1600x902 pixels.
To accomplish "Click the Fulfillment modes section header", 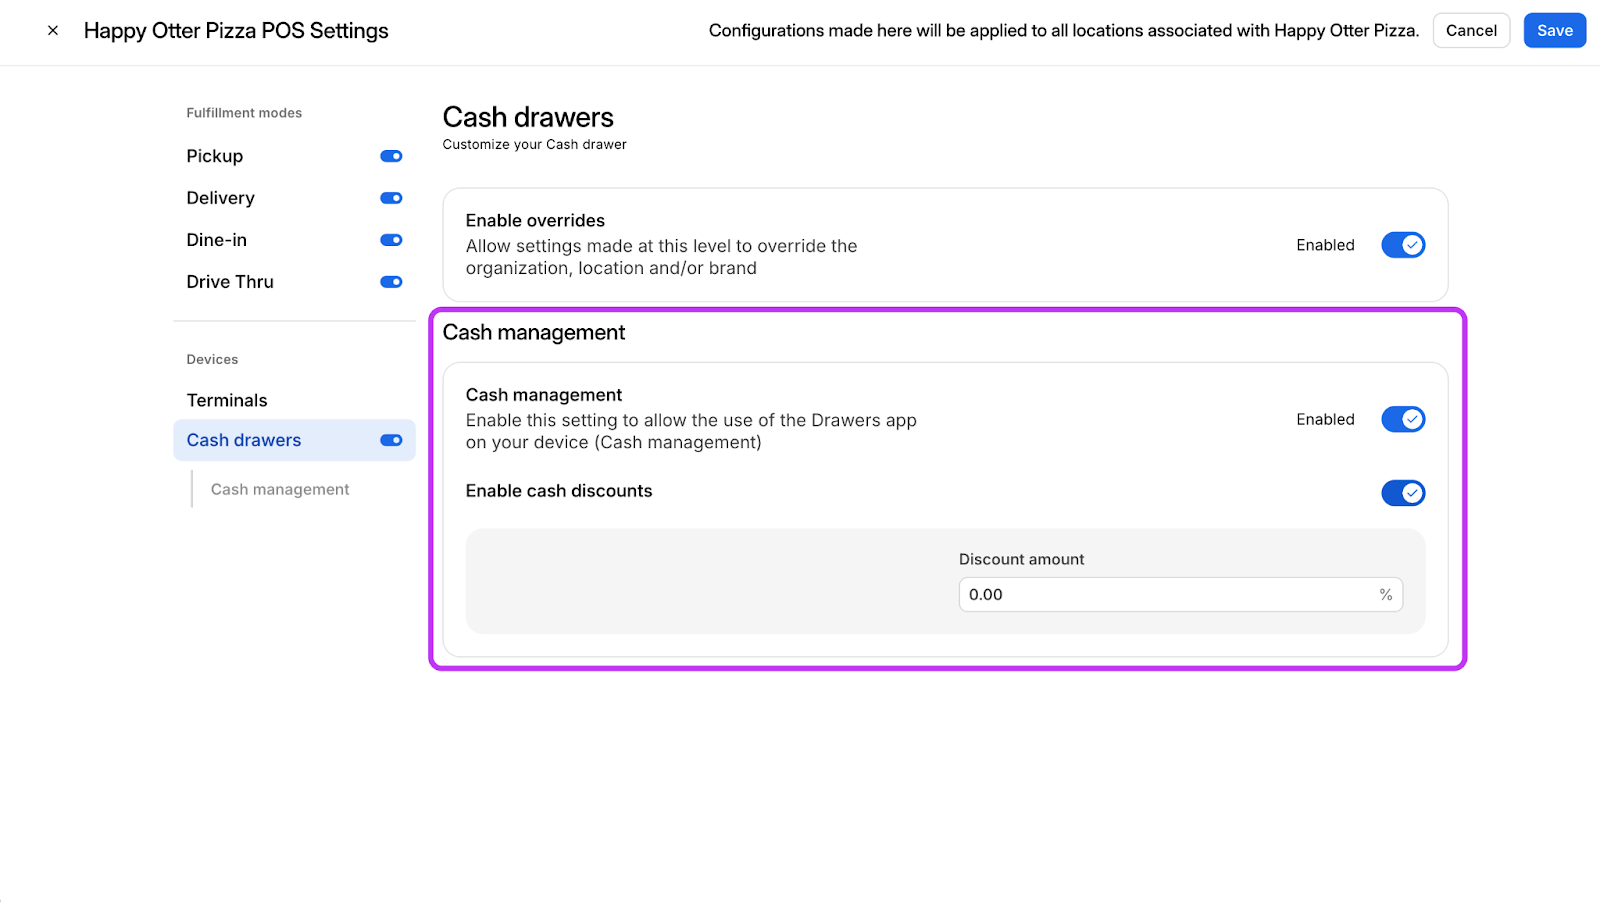I will coord(244,113).
